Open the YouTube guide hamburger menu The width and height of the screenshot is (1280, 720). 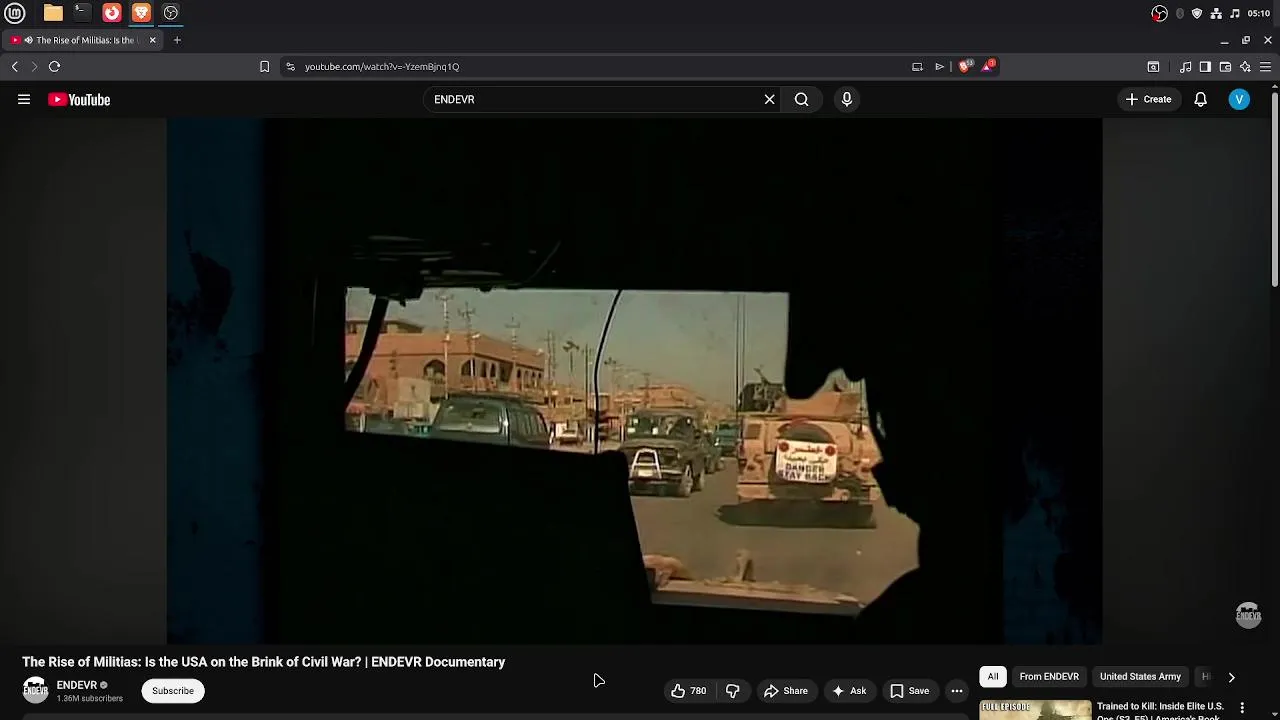24,99
